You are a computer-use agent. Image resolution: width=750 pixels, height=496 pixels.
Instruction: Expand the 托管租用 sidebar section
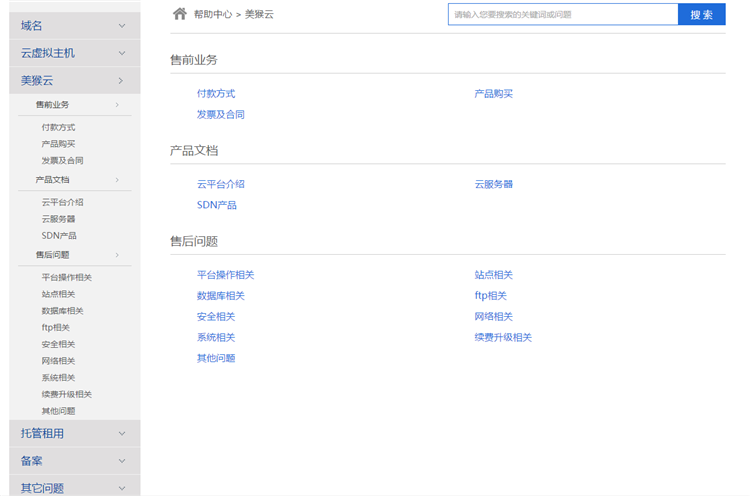[75, 433]
